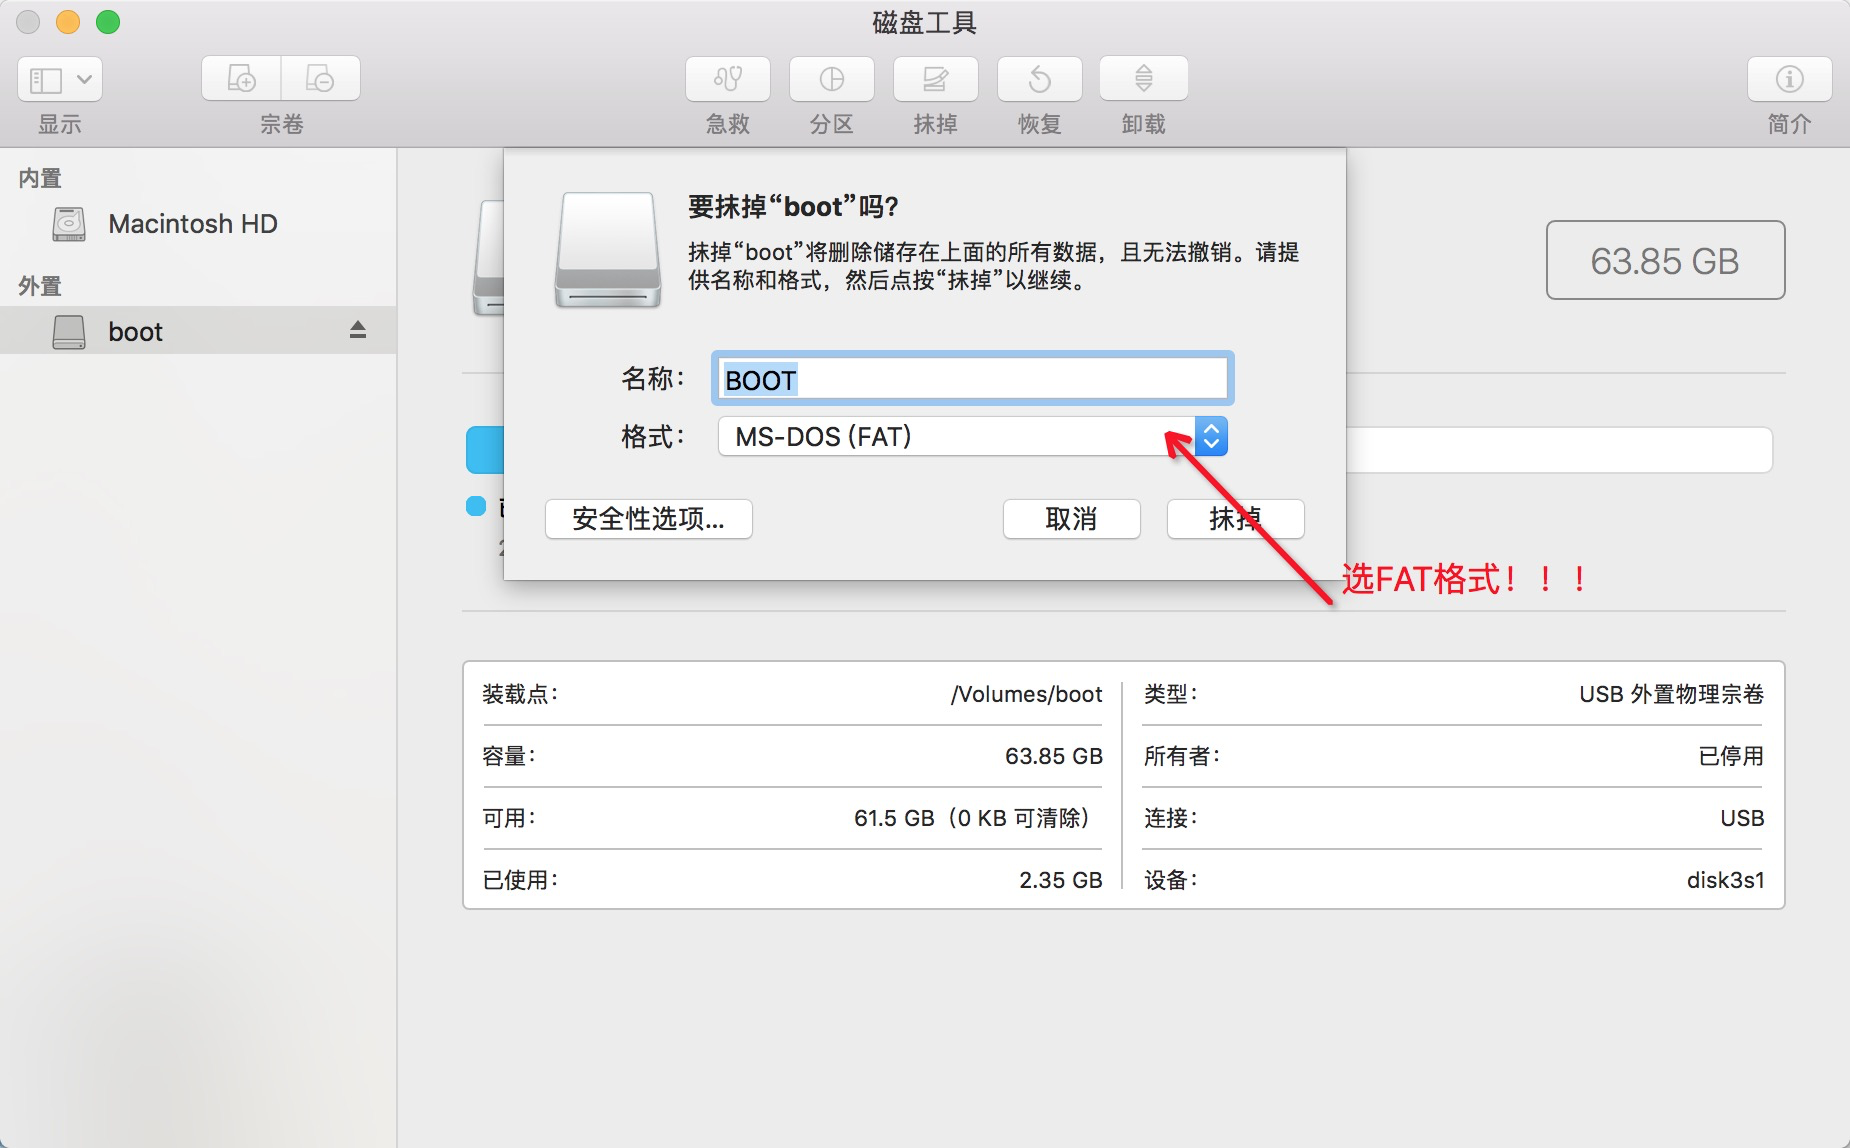Screen dimensions: 1850x1148
Task: Click the boot drive icon in sidebar
Action: (69, 331)
